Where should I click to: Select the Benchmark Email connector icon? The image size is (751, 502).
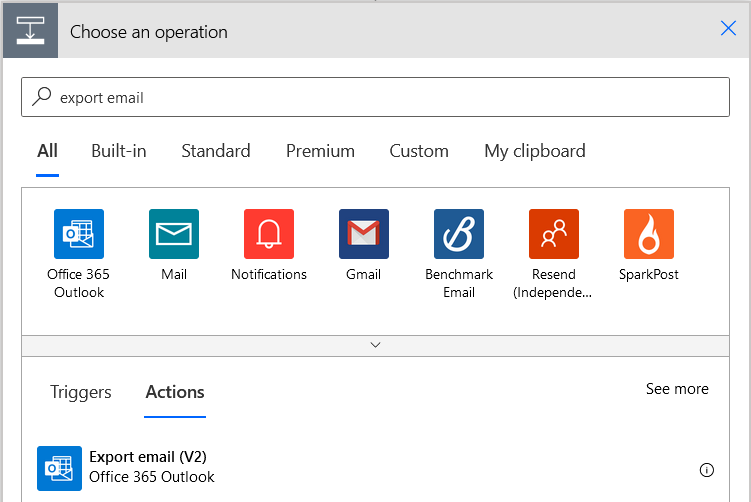459,234
